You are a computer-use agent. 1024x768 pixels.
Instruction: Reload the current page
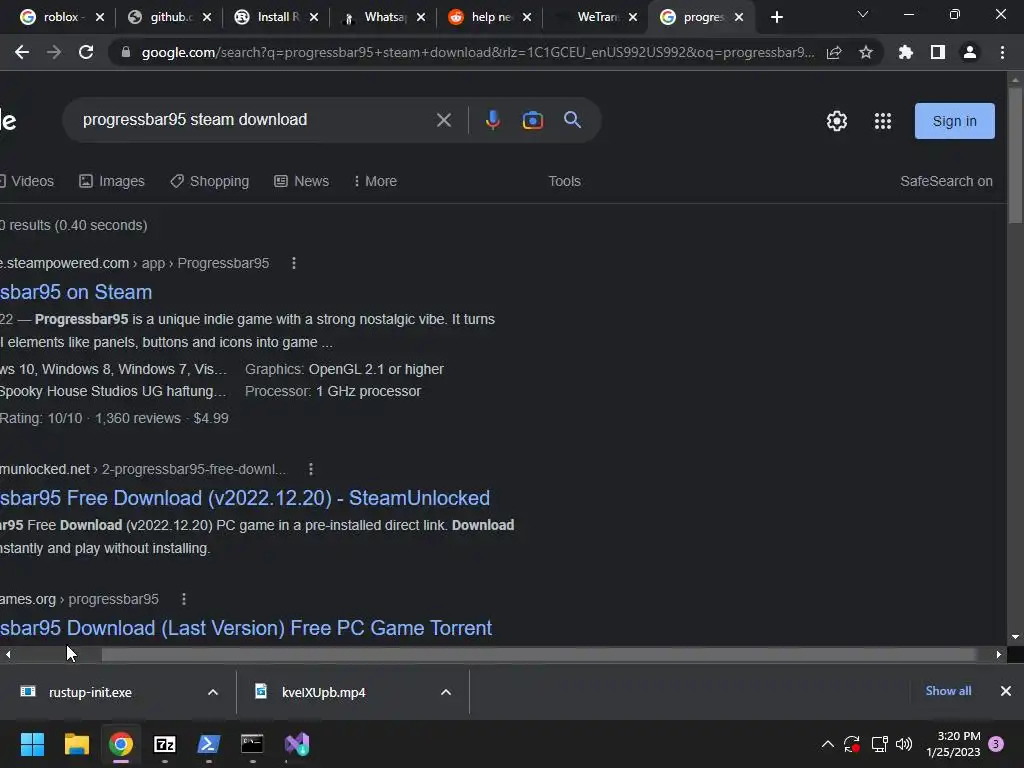pyautogui.click(x=86, y=52)
